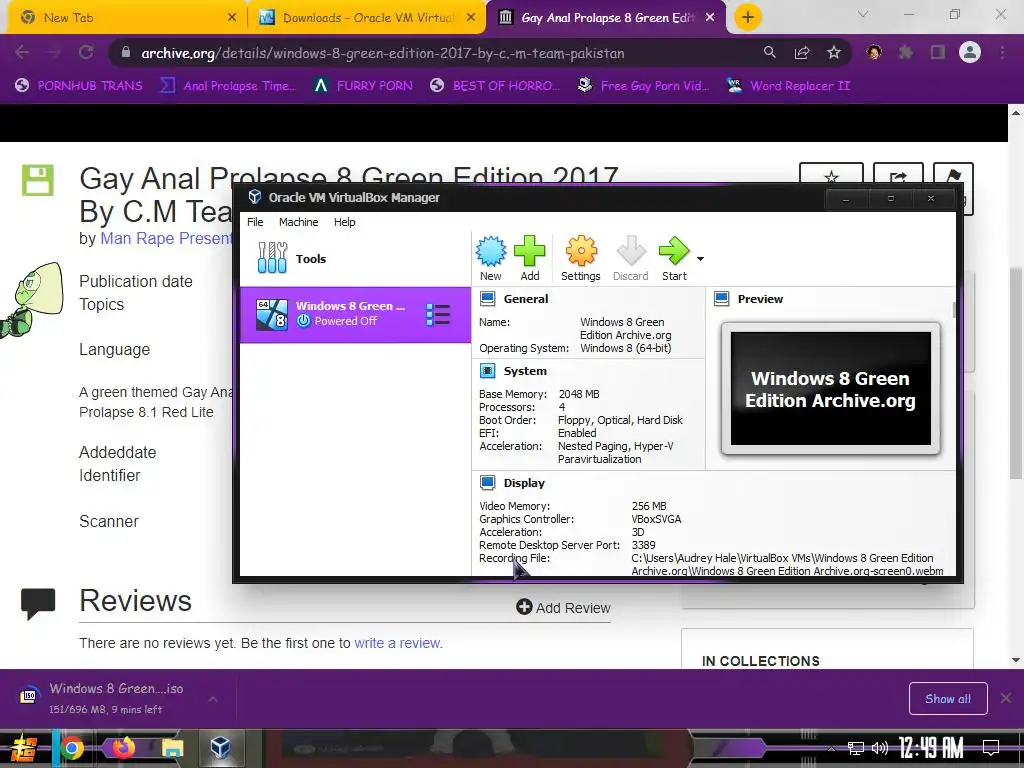Close the downloads bar
The image size is (1024, 768).
[1006, 698]
